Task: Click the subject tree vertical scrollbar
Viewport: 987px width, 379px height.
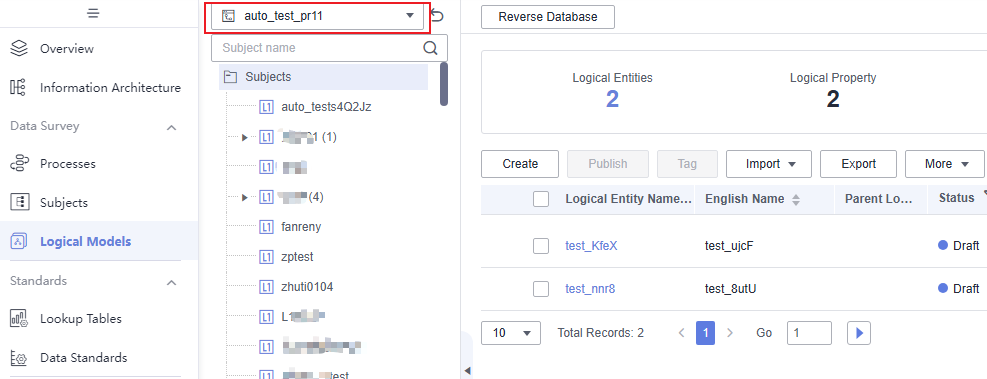Action: [444, 83]
